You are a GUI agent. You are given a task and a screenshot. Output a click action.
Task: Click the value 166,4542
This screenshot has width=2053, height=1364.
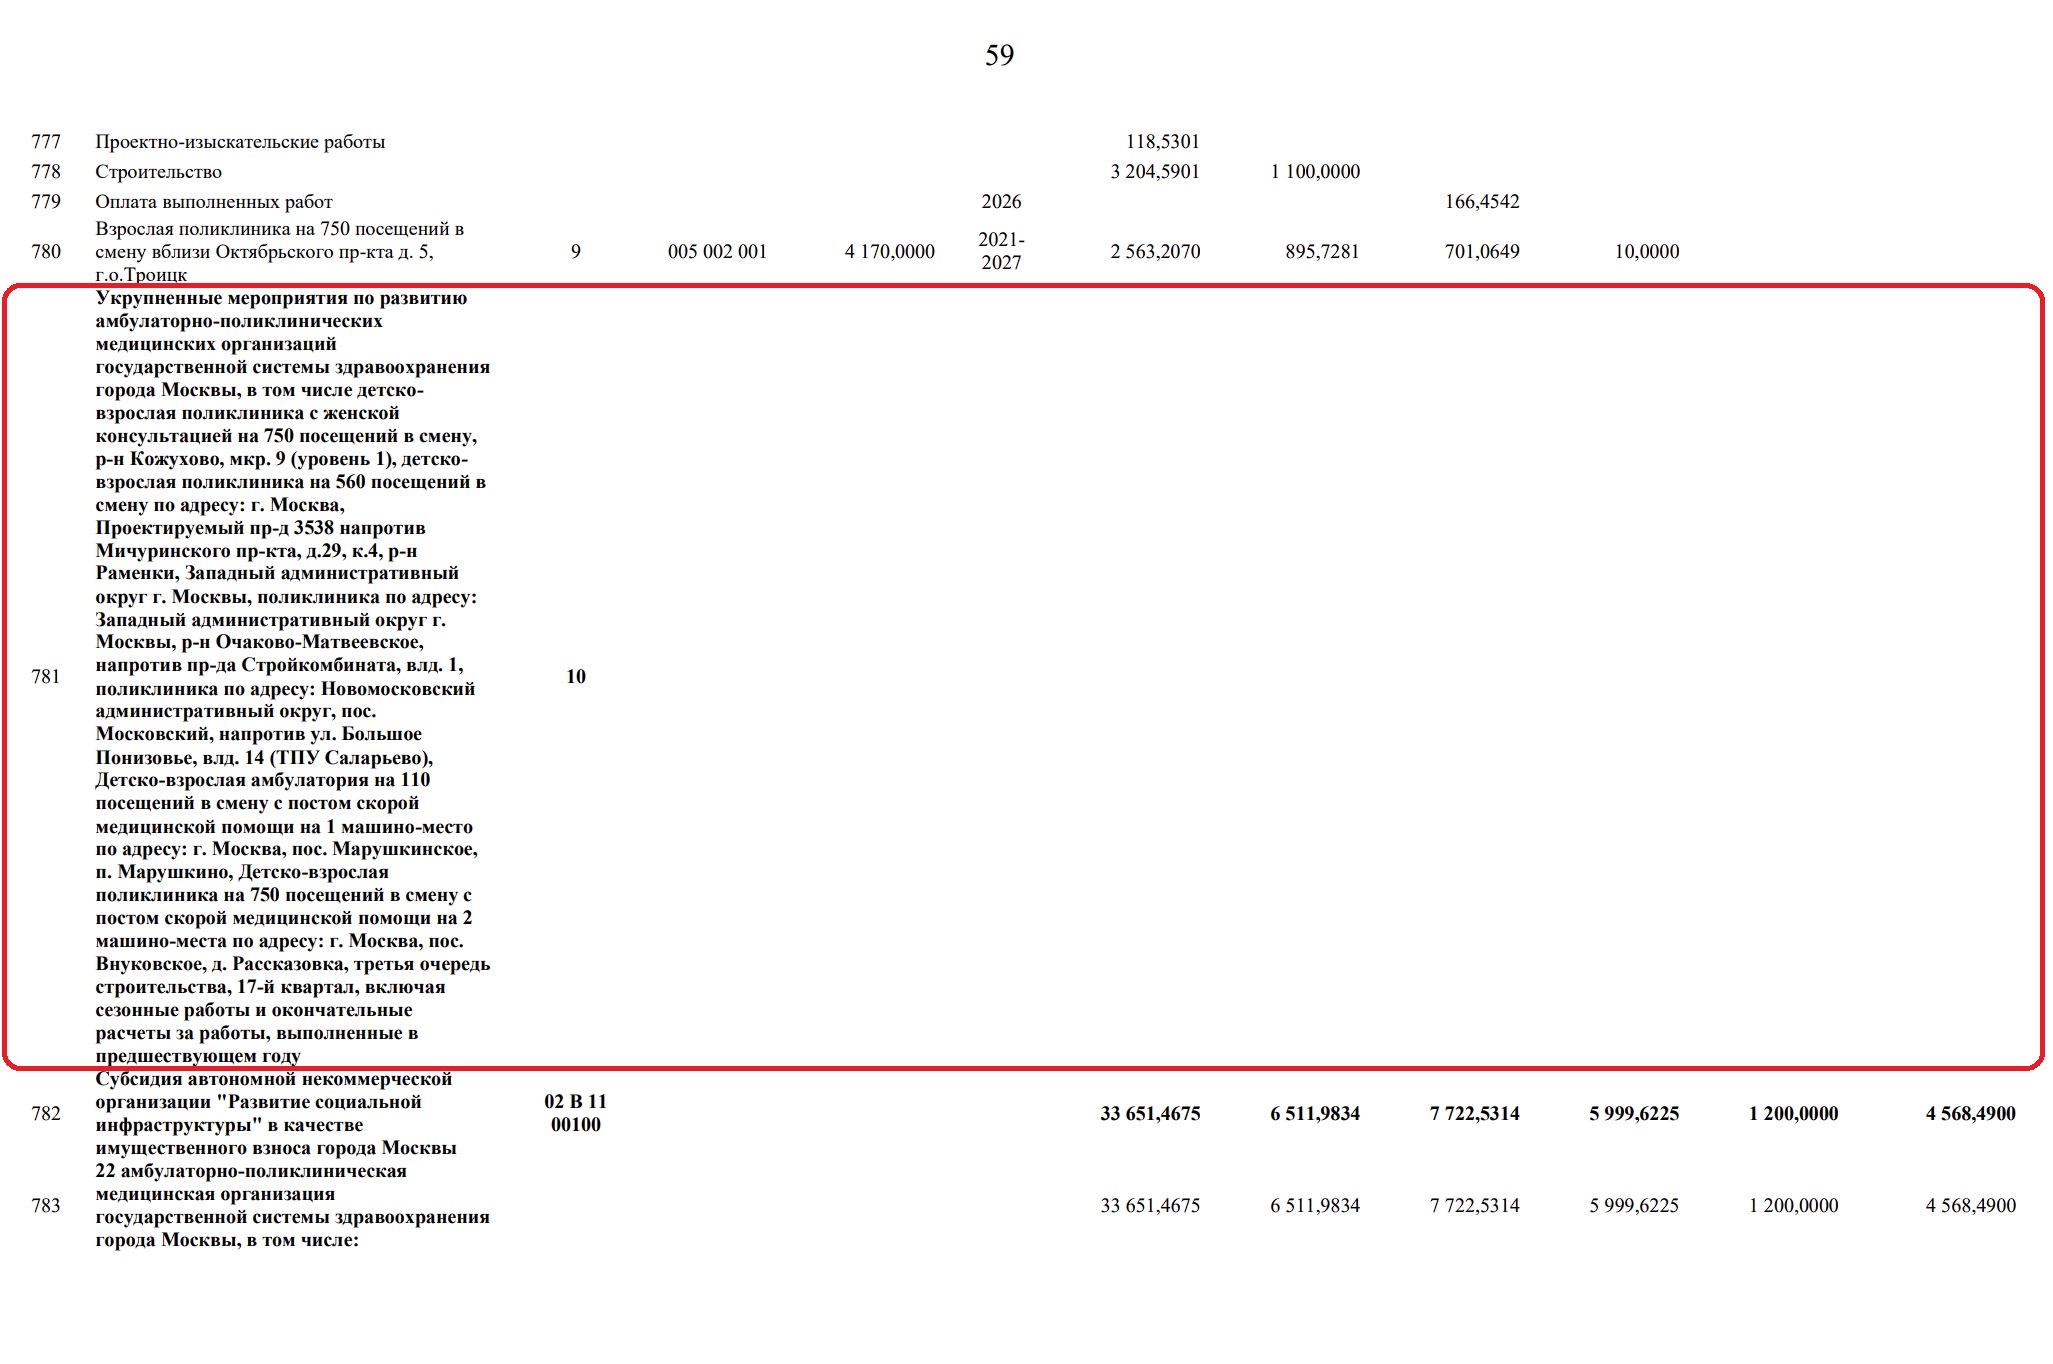[x=1481, y=202]
